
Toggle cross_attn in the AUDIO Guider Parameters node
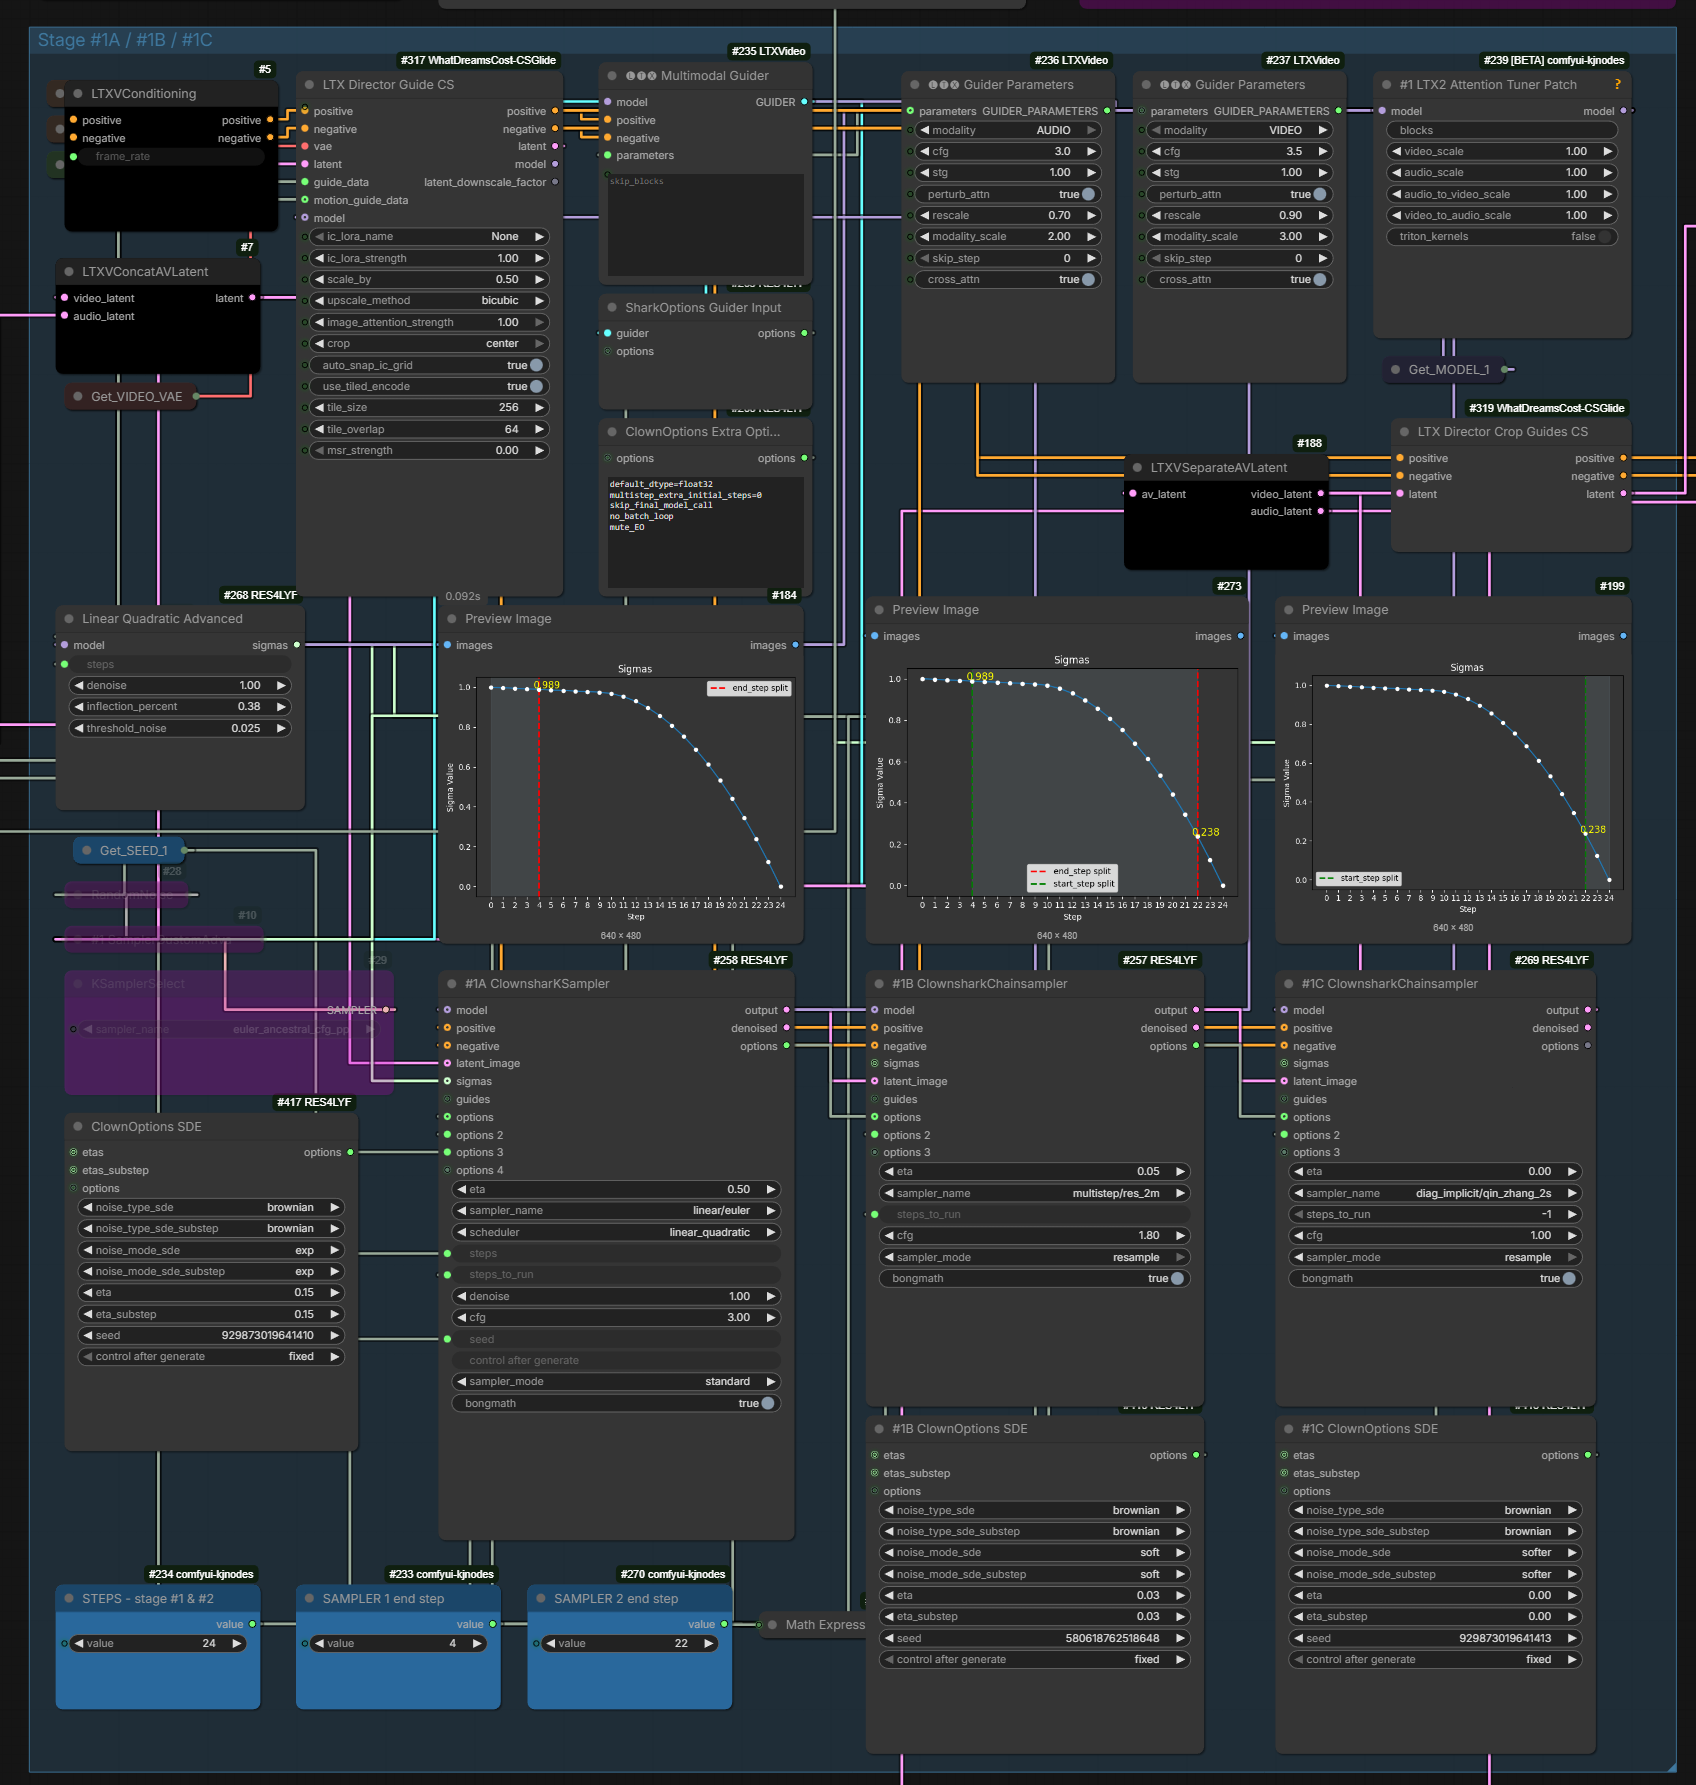click(x=1008, y=280)
